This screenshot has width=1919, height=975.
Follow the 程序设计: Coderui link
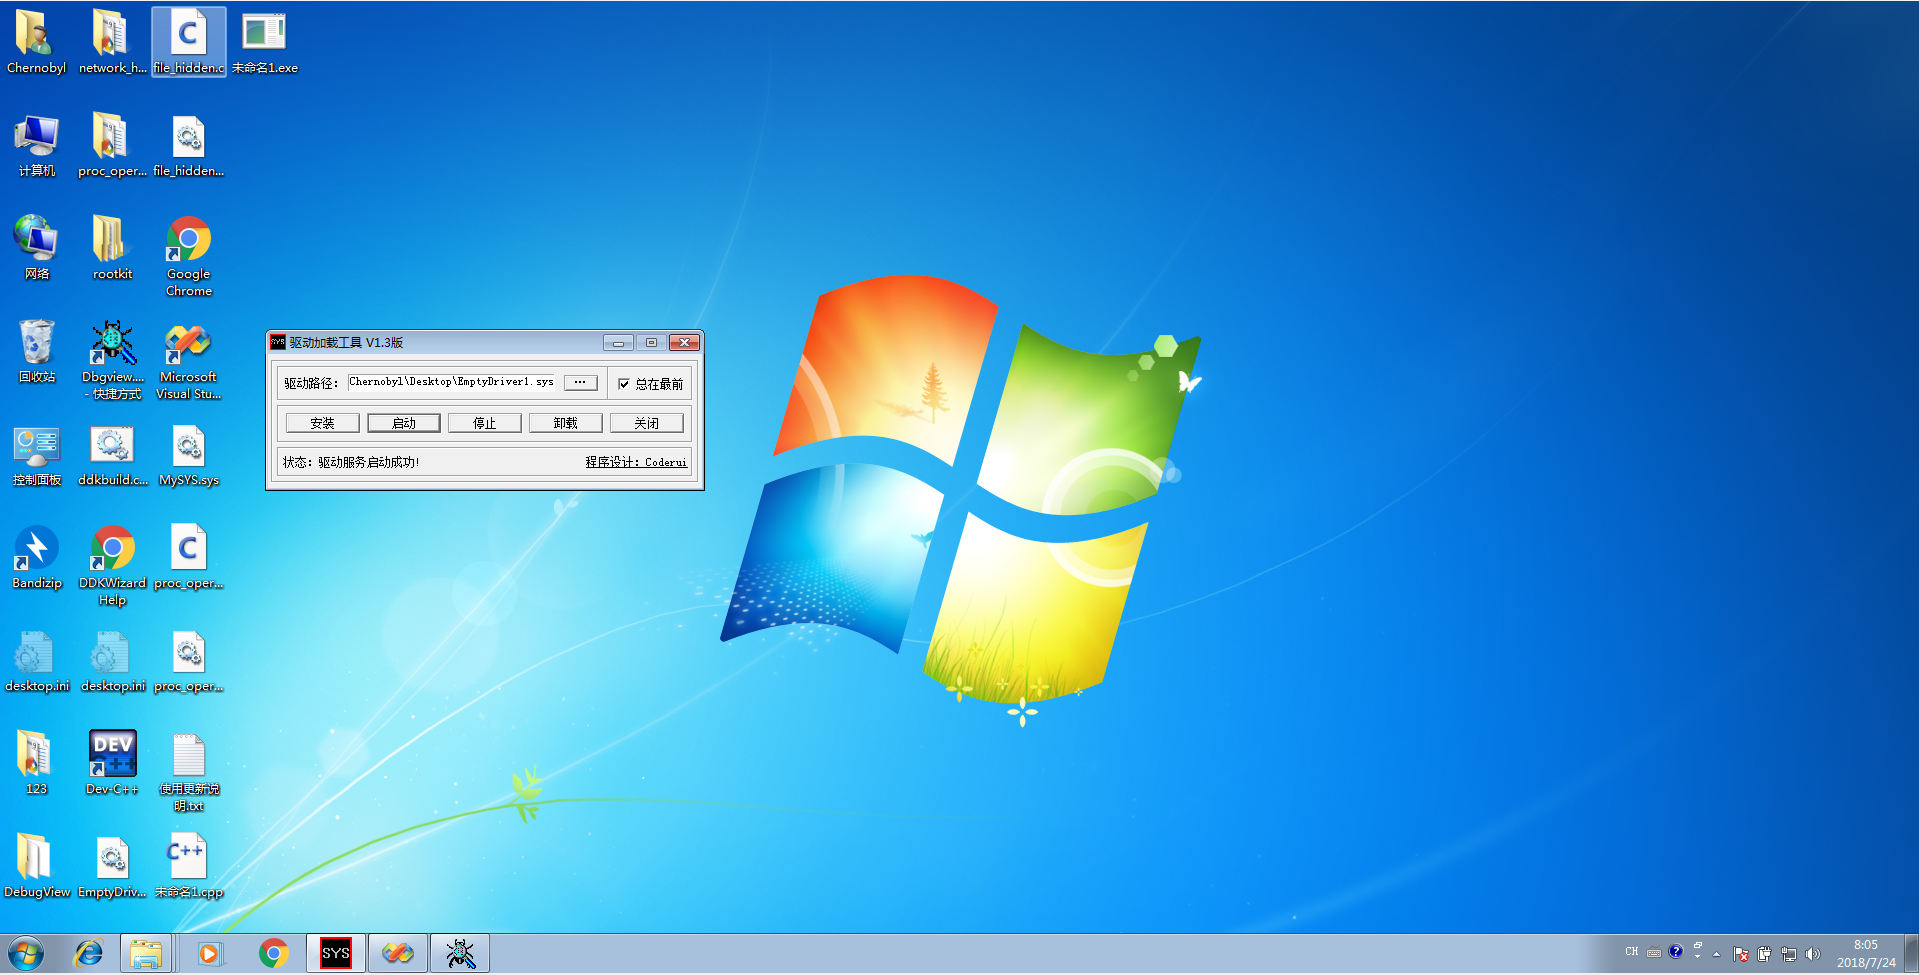636,462
